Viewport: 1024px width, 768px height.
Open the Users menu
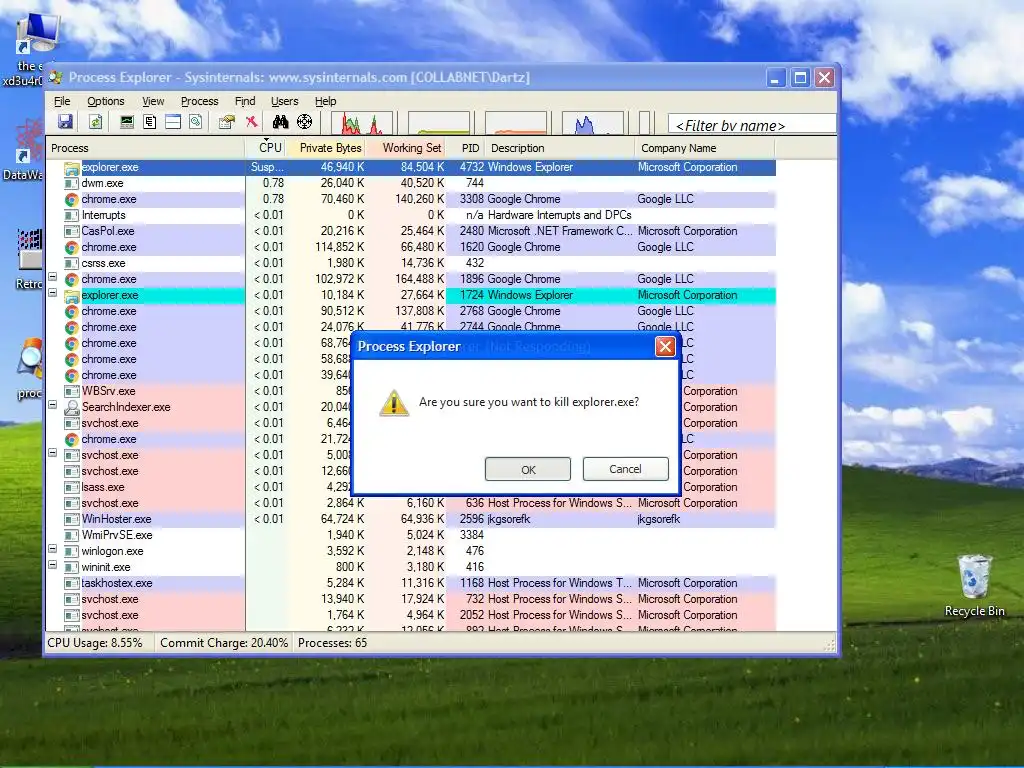[x=285, y=101]
